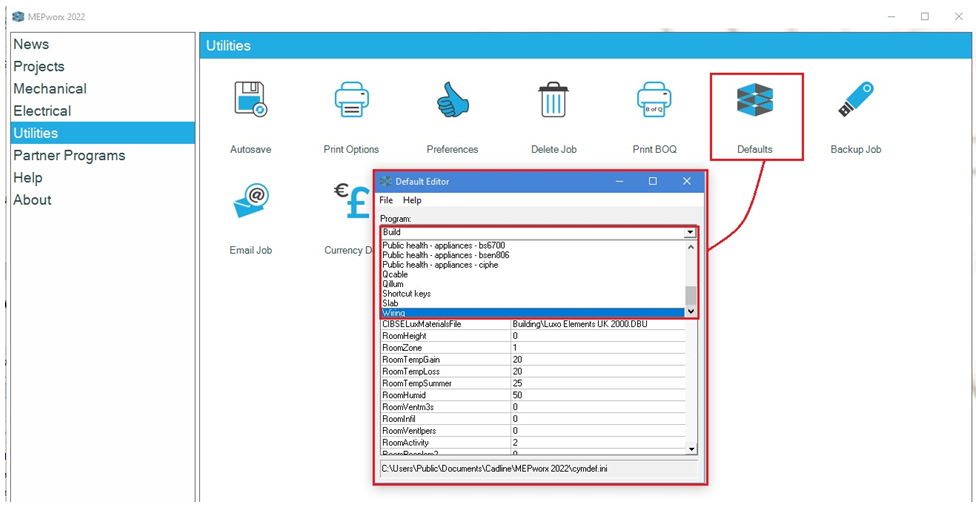Close the Default Editor window
Viewport: 979px width, 507px height.
tap(687, 181)
